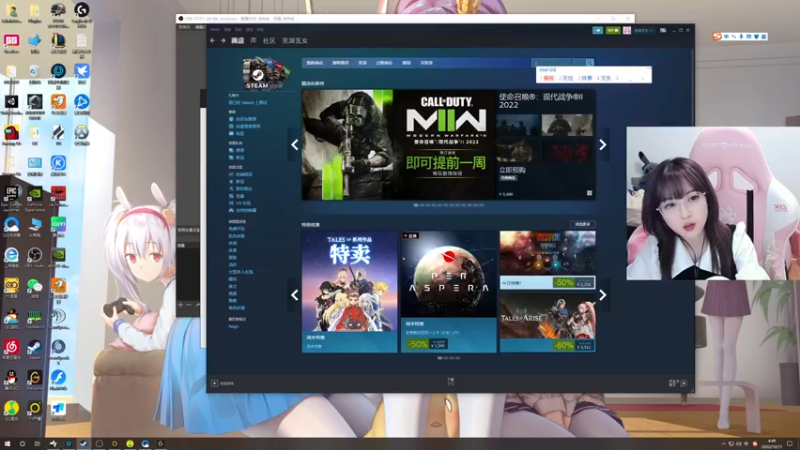Click the plus button in OBS window
The width and height of the screenshot is (800, 450).
[181, 305]
